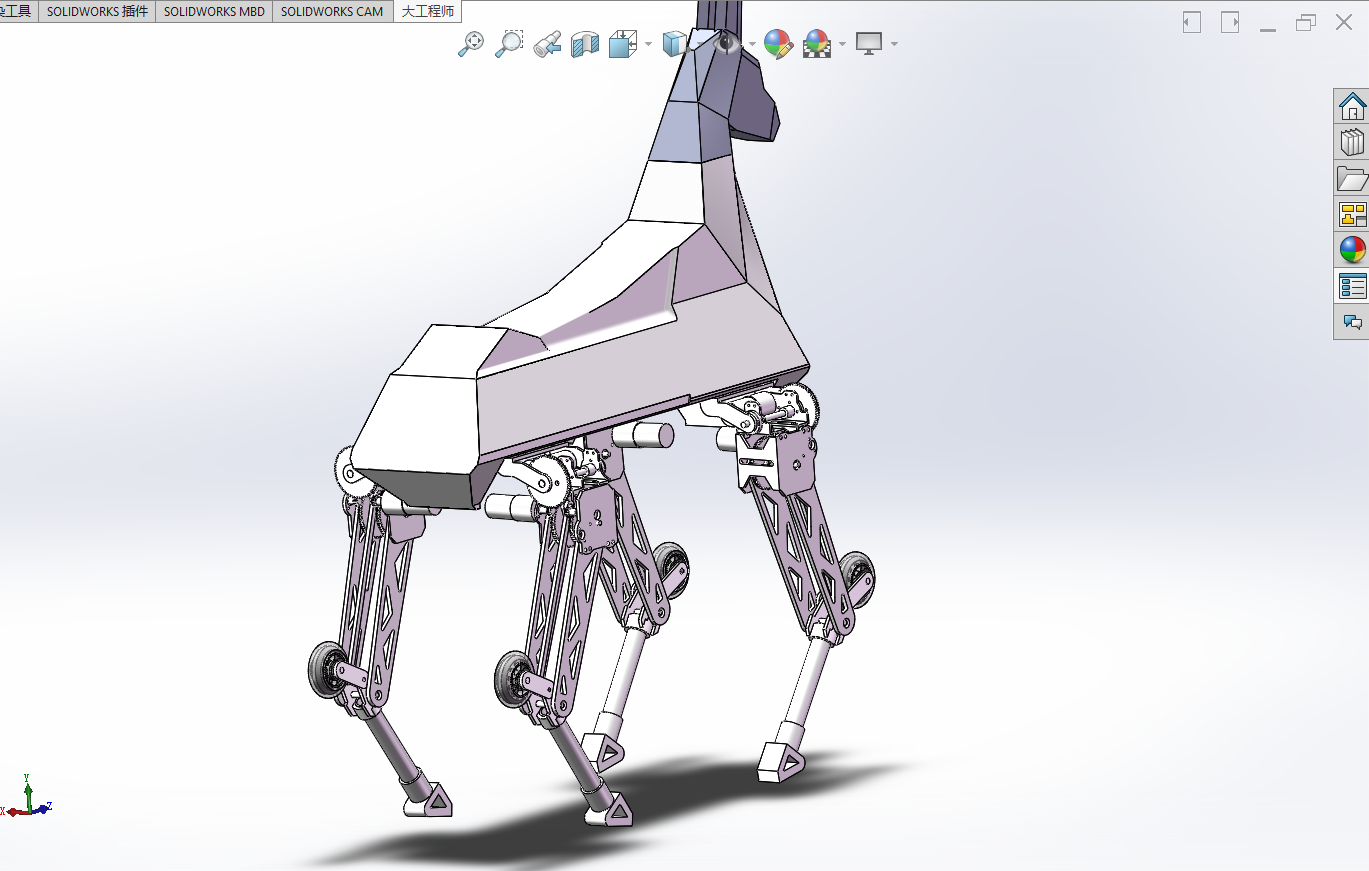The width and height of the screenshot is (1369, 871).
Task: Click the tile-left document window button
Action: pos(1192,22)
